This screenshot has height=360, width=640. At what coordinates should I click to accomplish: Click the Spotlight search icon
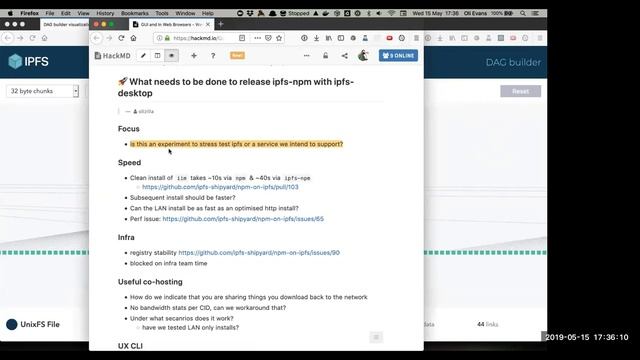click(x=523, y=13)
